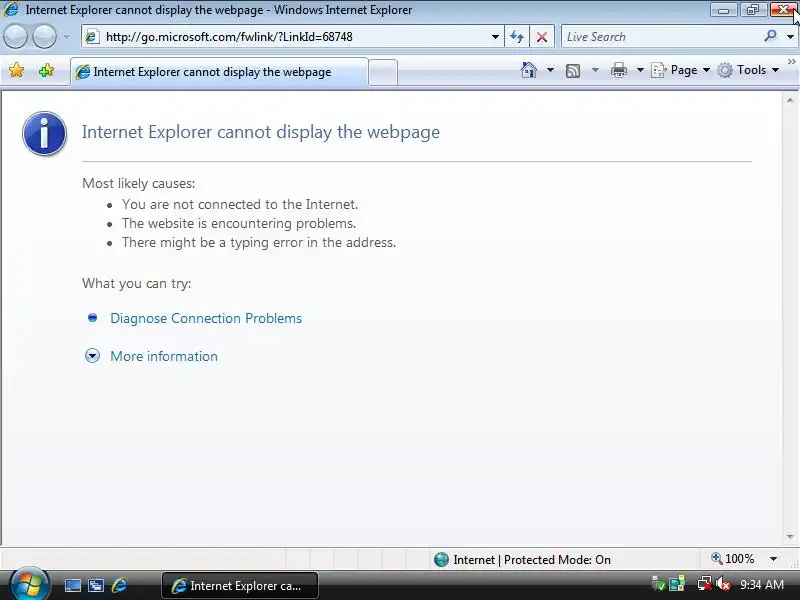Screen dimensions: 800x600
Task: Select the Internet Explorer taskbar button
Action: pyautogui.click(x=240, y=586)
